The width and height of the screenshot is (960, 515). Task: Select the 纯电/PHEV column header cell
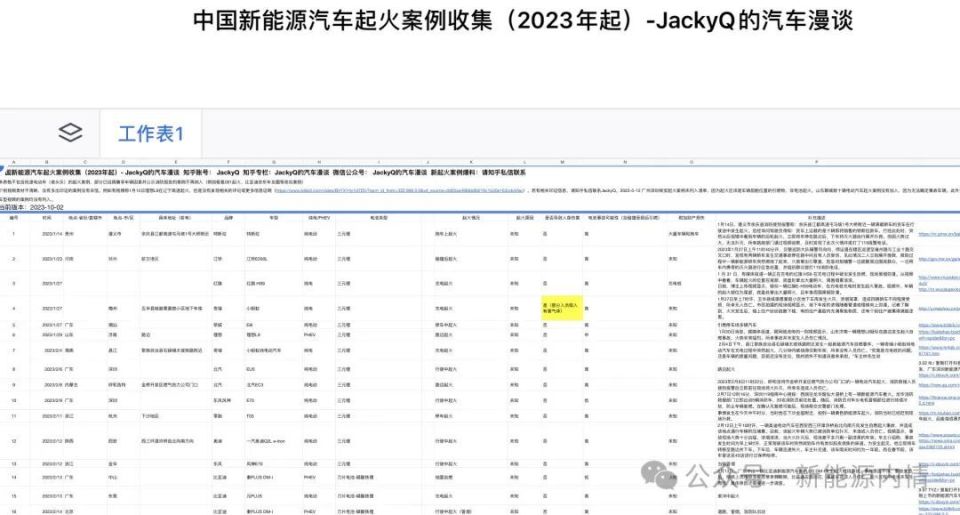point(319,217)
